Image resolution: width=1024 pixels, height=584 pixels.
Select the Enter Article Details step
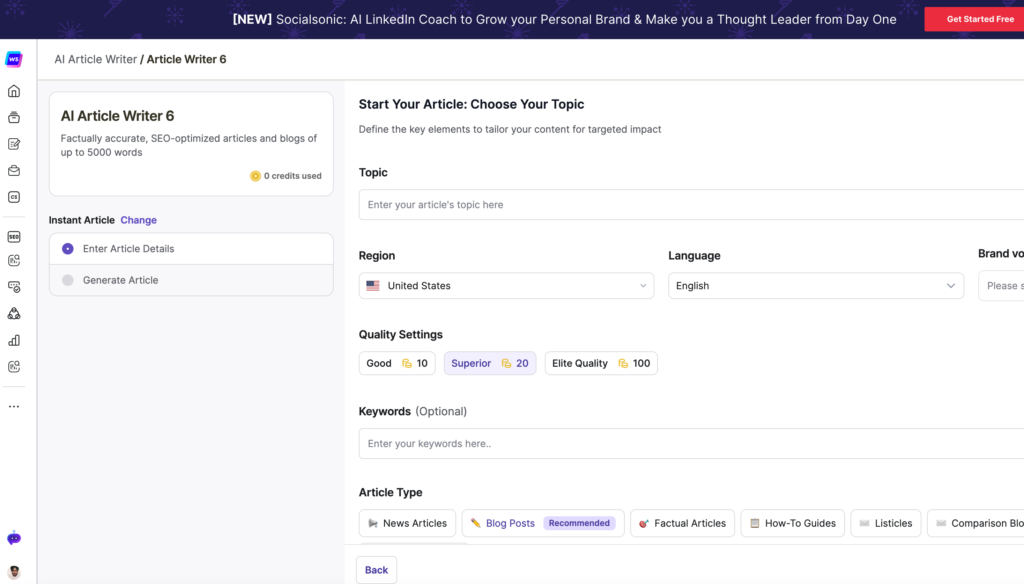click(128, 249)
